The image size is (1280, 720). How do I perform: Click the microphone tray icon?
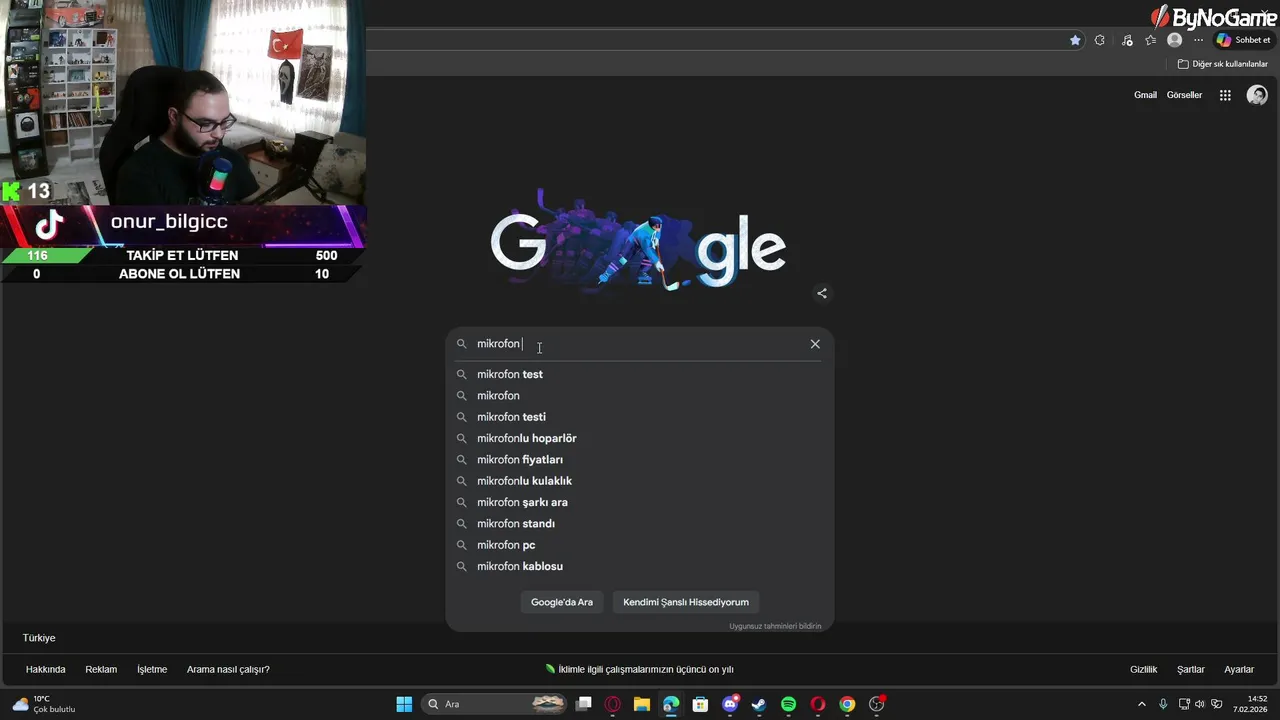[1163, 704]
